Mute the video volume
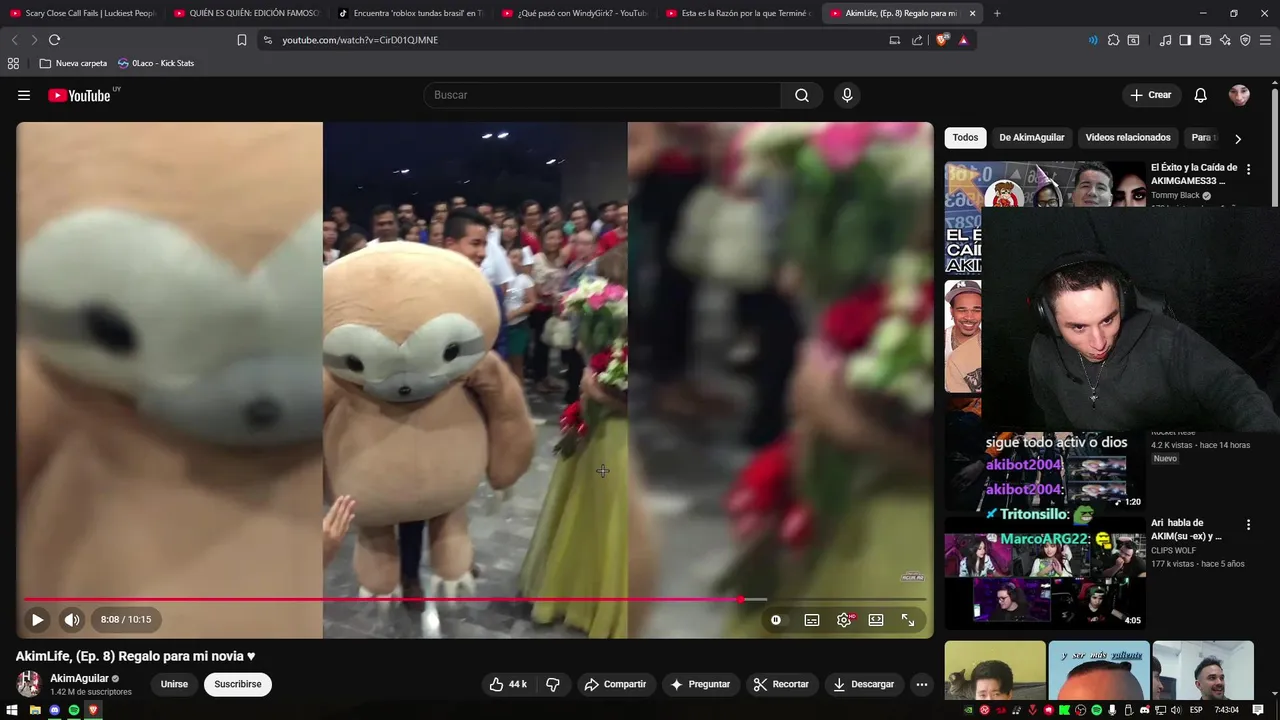The width and height of the screenshot is (1280, 720). point(72,620)
